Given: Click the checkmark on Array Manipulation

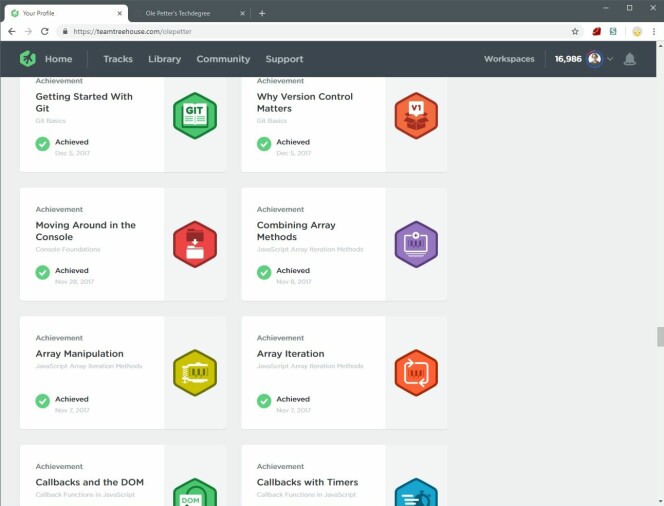Looking at the screenshot, I should [42, 401].
